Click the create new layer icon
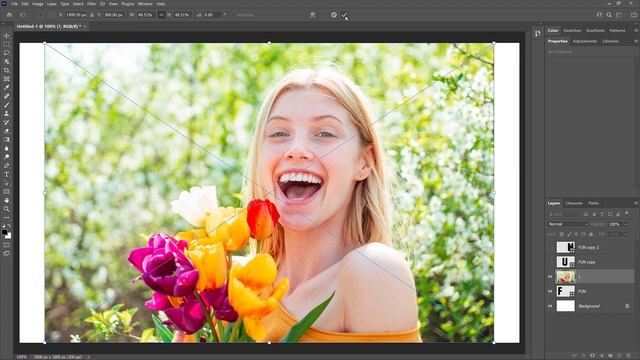This screenshot has height=360, width=640. (x=620, y=356)
